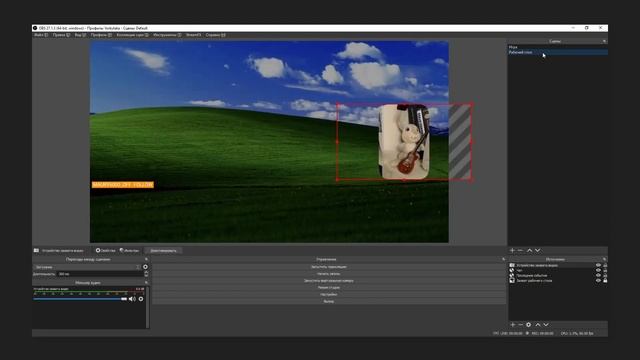Screen dimensions: 640x360
Task: Open Фильтры in the source toolbar
Action: tap(129, 250)
